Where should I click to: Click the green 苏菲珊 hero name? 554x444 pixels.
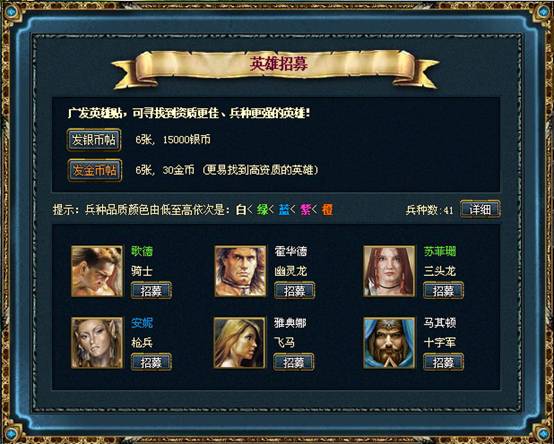pyautogui.click(x=440, y=251)
